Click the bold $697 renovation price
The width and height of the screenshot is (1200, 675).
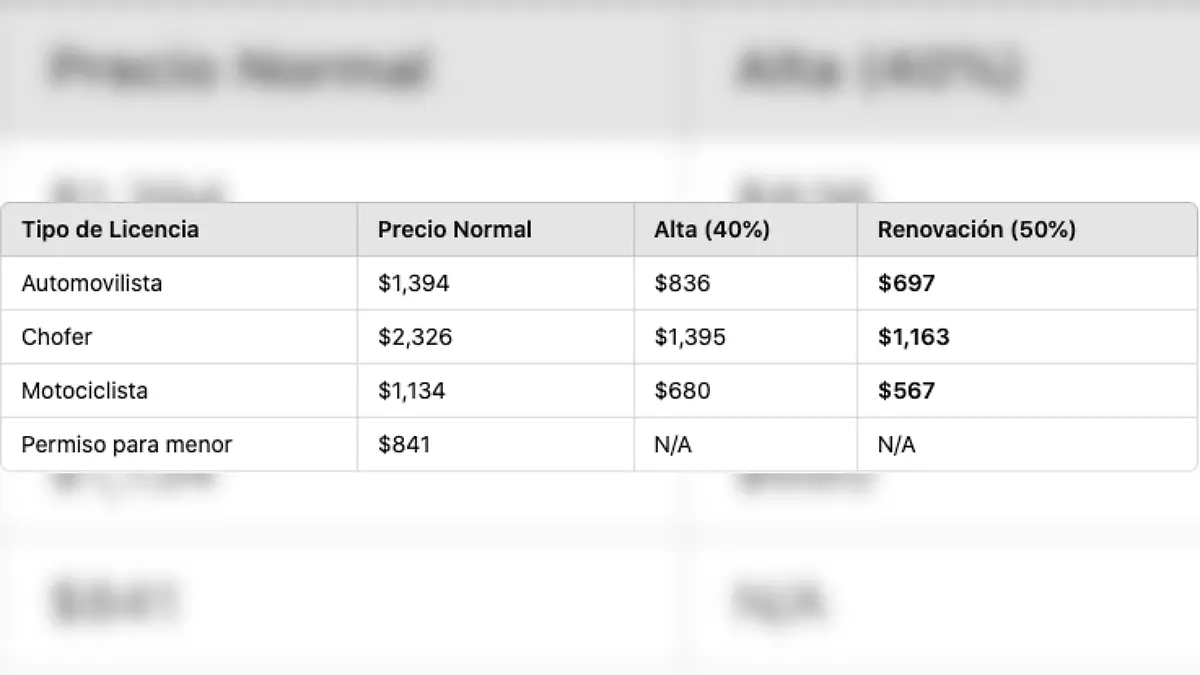(906, 283)
